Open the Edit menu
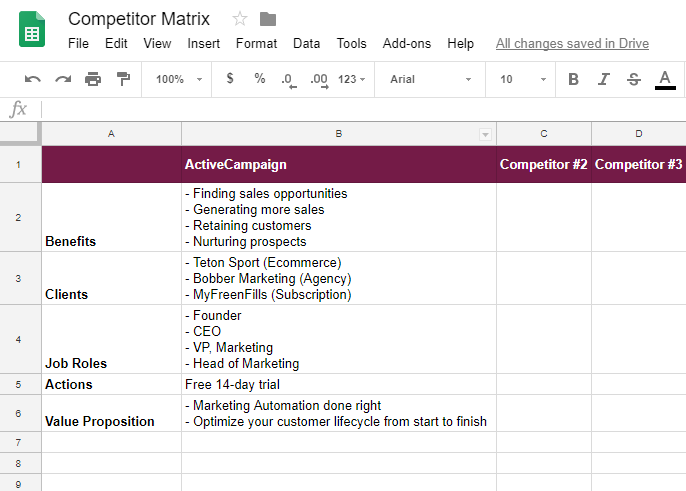The image size is (686, 491). (x=116, y=43)
